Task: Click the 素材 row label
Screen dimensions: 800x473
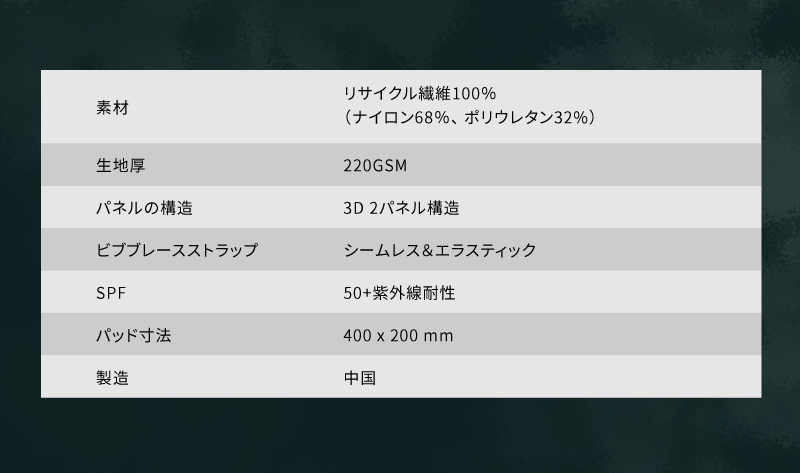Action: click(x=112, y=108)
